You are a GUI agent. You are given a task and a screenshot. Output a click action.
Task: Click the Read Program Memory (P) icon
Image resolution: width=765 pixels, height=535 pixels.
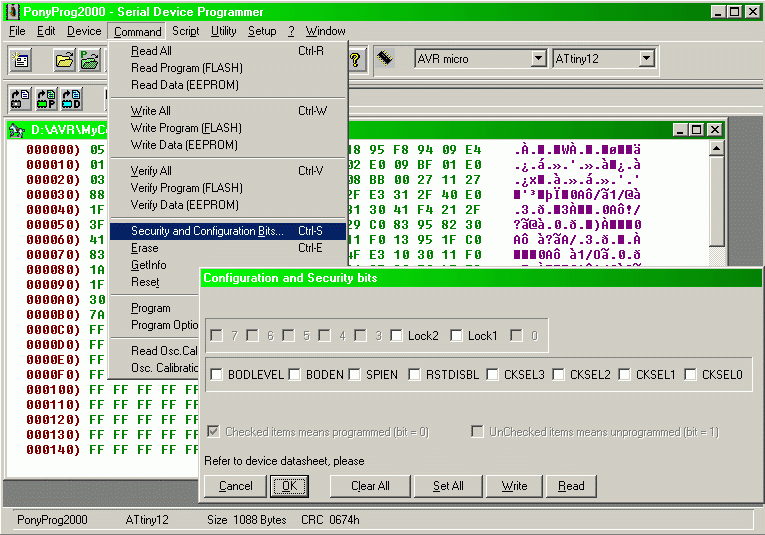pos(46,99)
